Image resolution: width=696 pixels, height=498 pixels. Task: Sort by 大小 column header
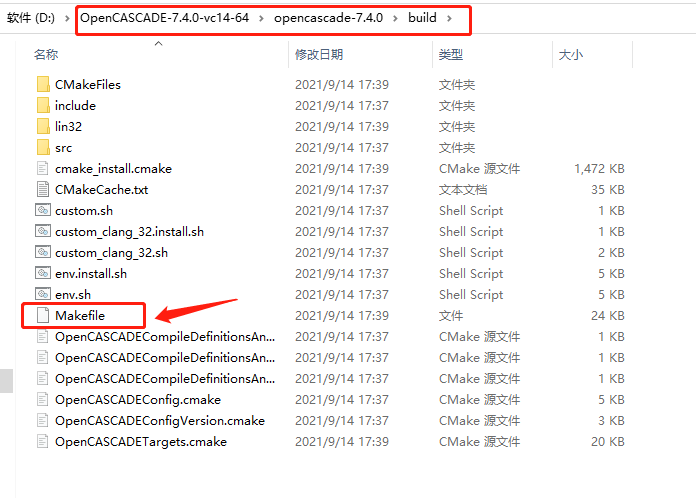coord(570,55)
